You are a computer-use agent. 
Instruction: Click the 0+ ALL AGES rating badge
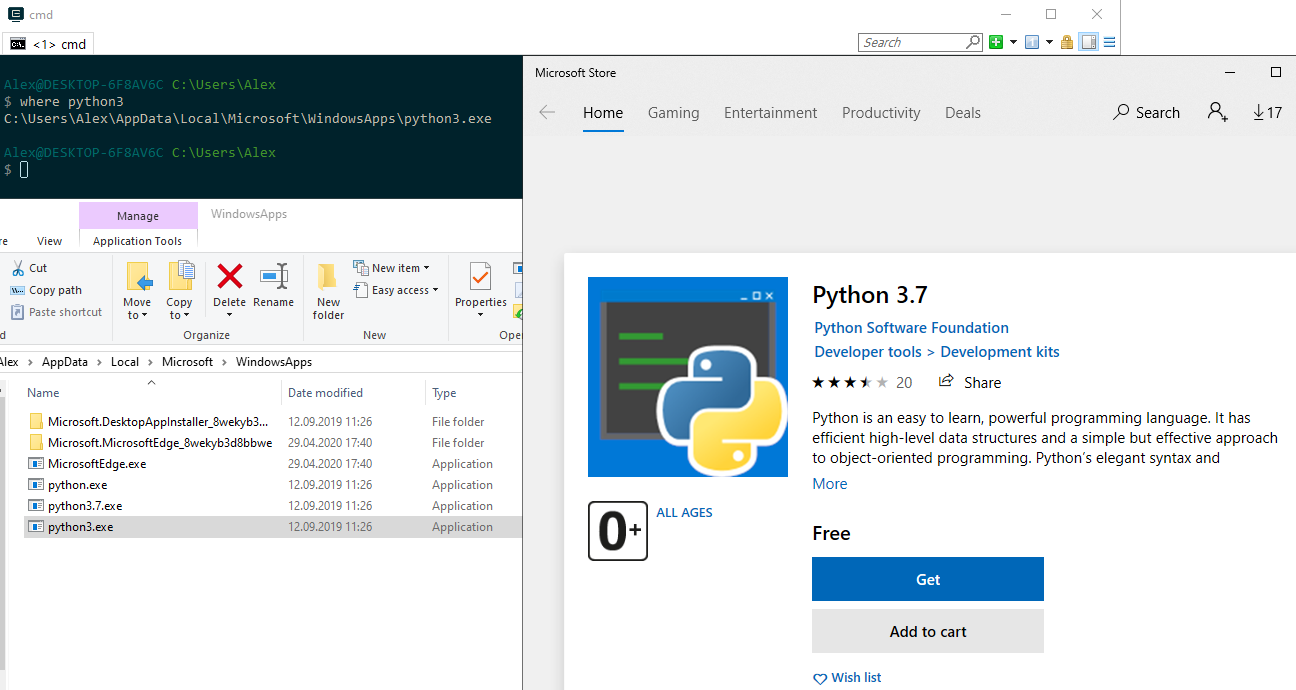tap(618, 531)
